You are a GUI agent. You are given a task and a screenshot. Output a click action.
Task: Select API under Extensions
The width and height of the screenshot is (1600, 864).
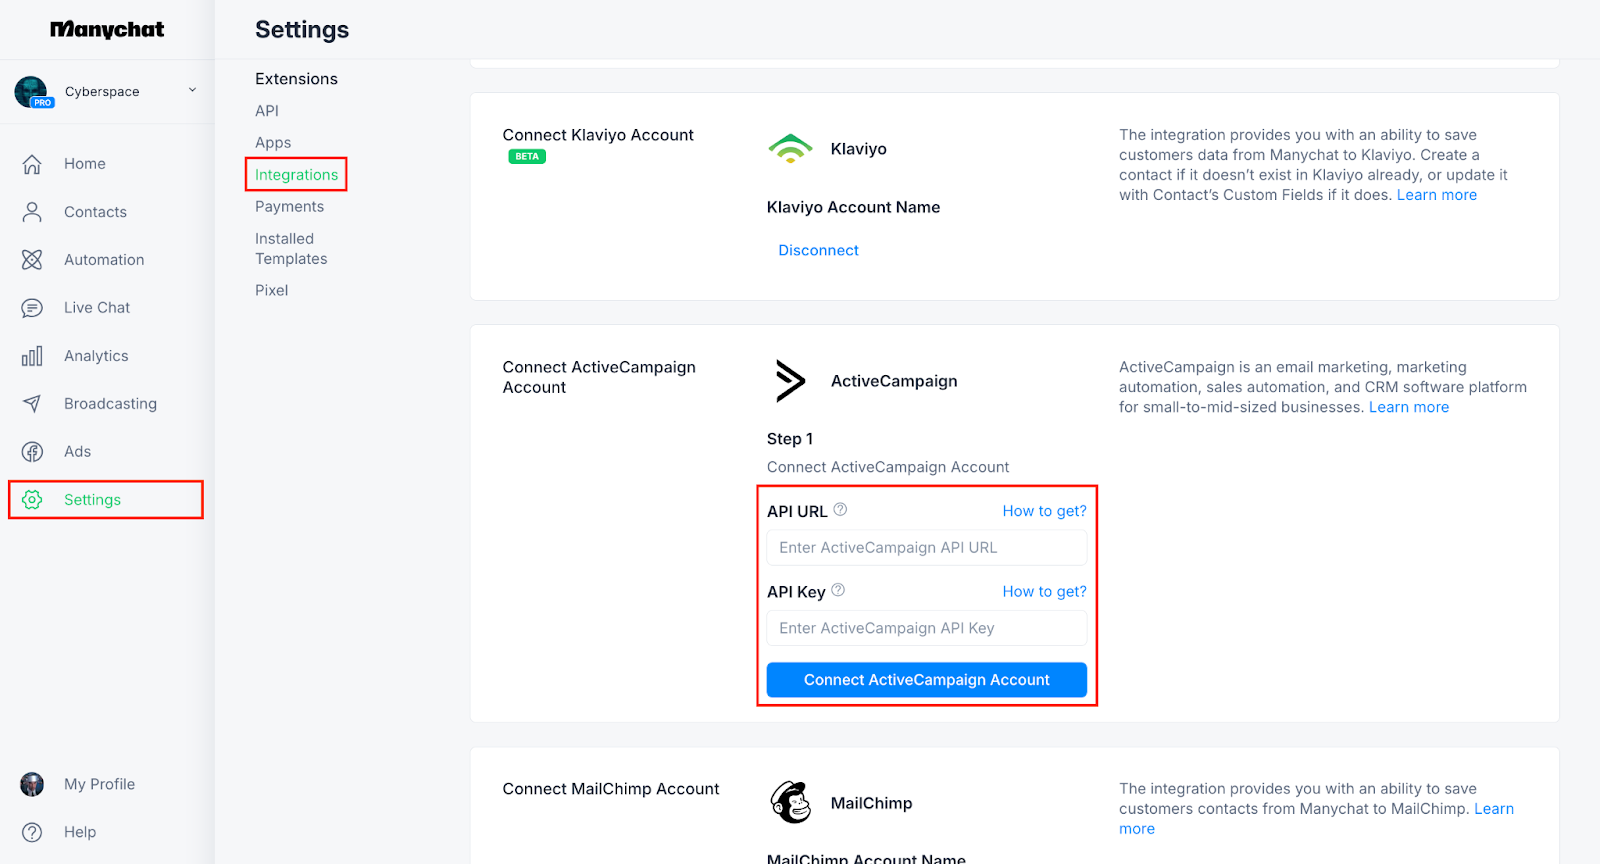coord(267,111)
